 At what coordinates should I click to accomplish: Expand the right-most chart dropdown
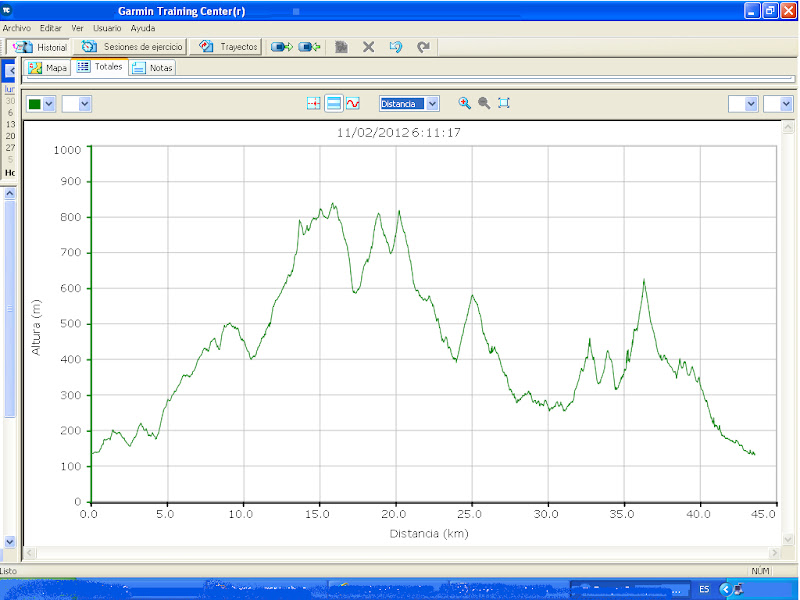(x=786, y=104)
